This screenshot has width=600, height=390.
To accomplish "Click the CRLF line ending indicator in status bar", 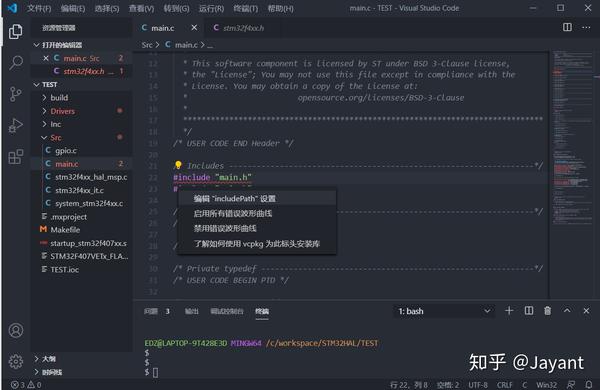I will pyautogui.click(x=504, y=385).
